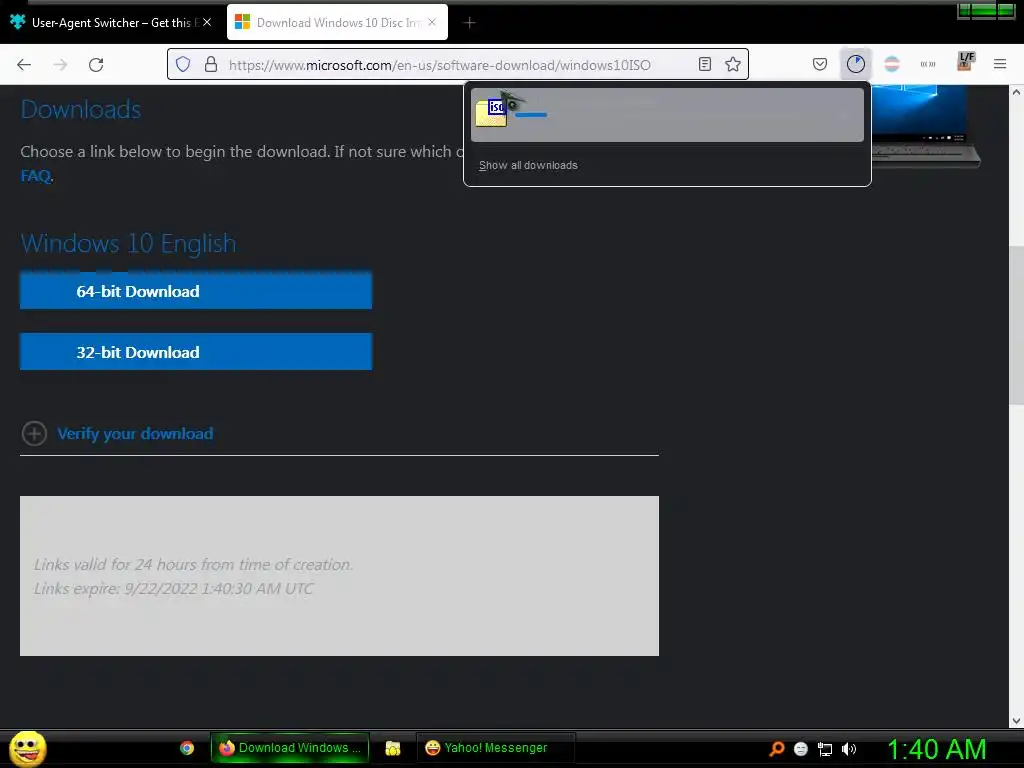
Task: Reload the current page
Action: [96, 65]
